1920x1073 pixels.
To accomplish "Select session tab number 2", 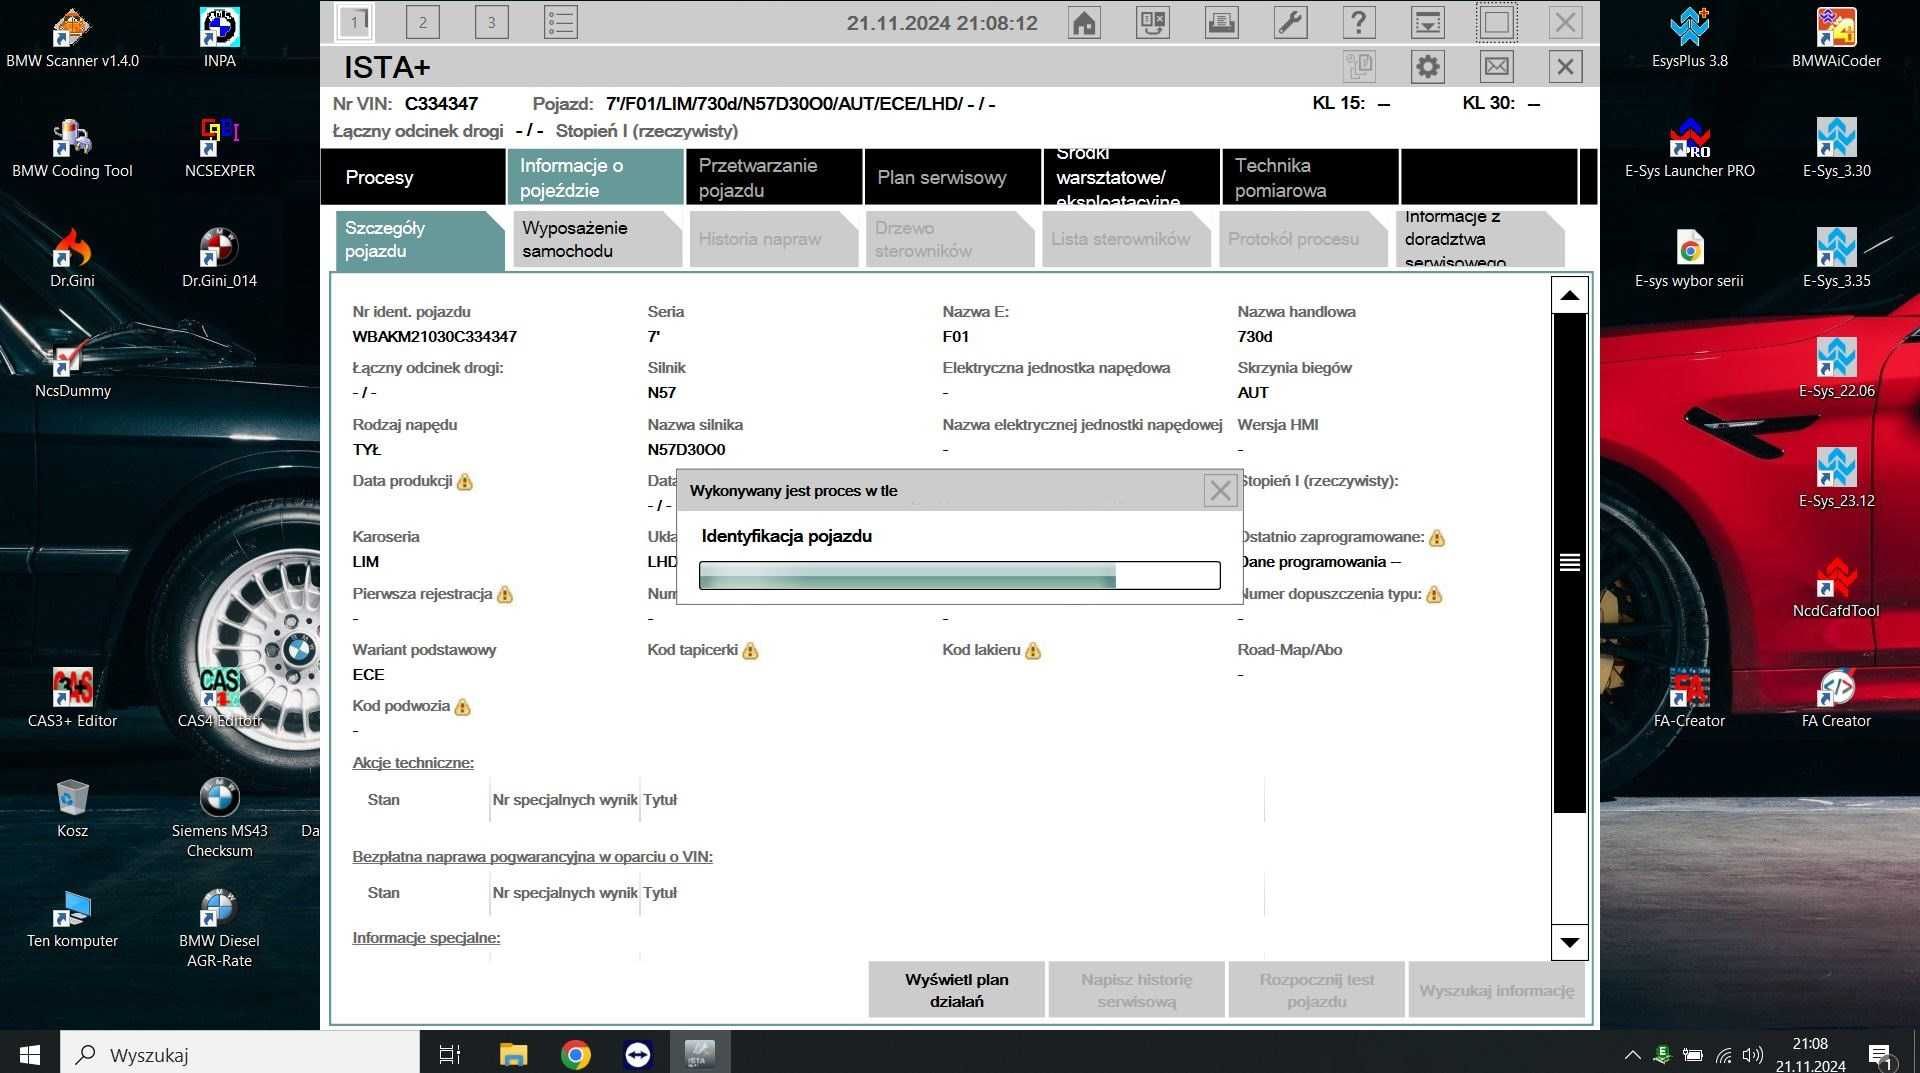I will pos(422,22).
